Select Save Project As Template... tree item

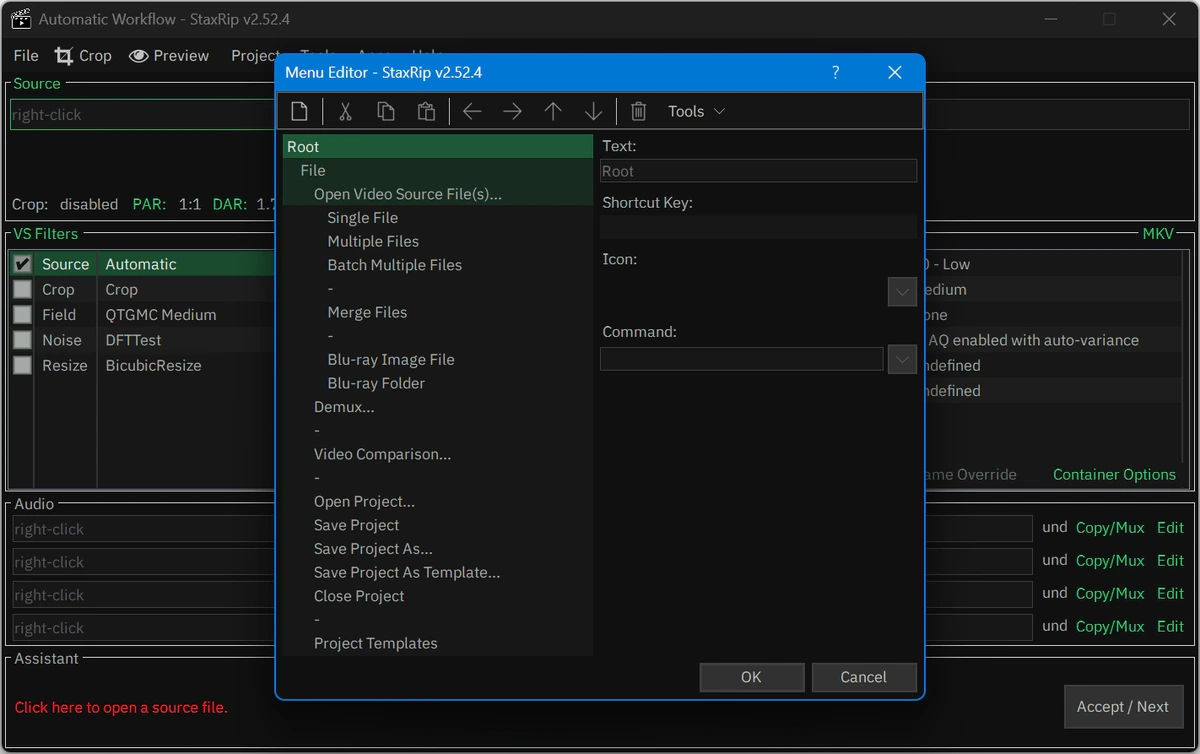(x=406, y=572)
